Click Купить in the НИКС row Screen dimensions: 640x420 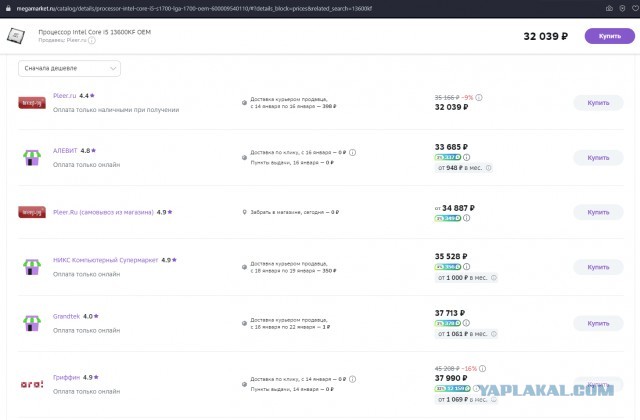coord(598,267)
